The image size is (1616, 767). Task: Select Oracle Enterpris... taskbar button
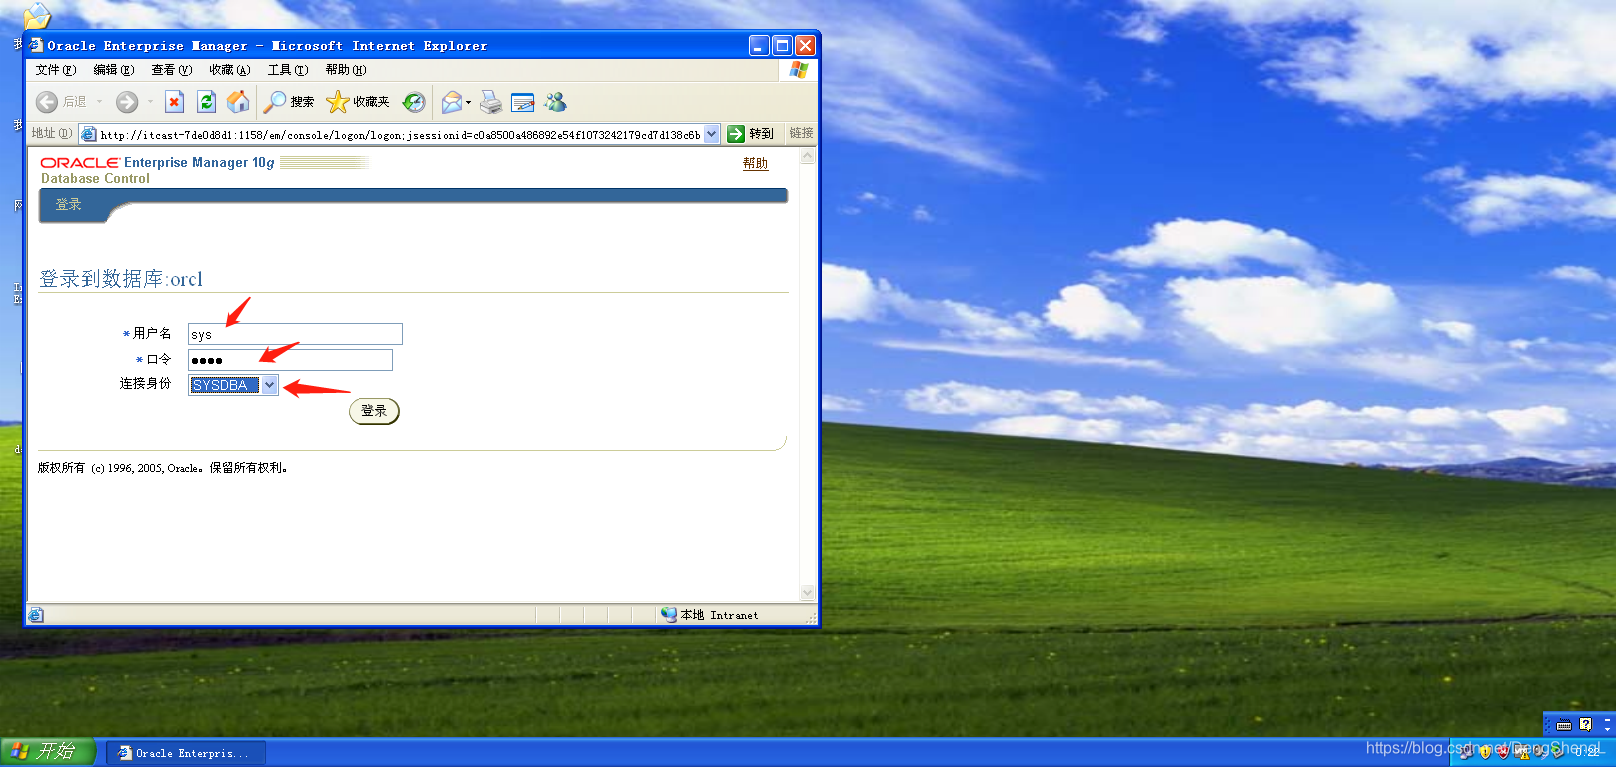click(x=186, y=753)
